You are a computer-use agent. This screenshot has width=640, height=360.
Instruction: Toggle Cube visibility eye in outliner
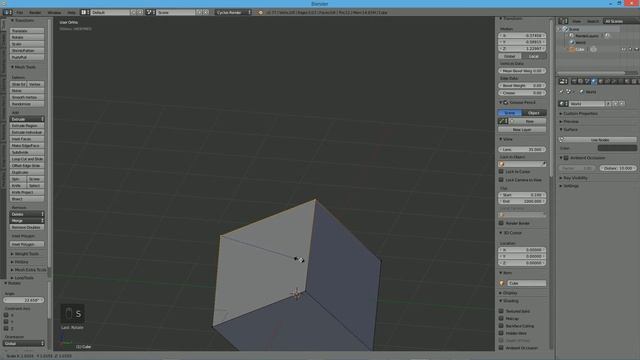623,49
